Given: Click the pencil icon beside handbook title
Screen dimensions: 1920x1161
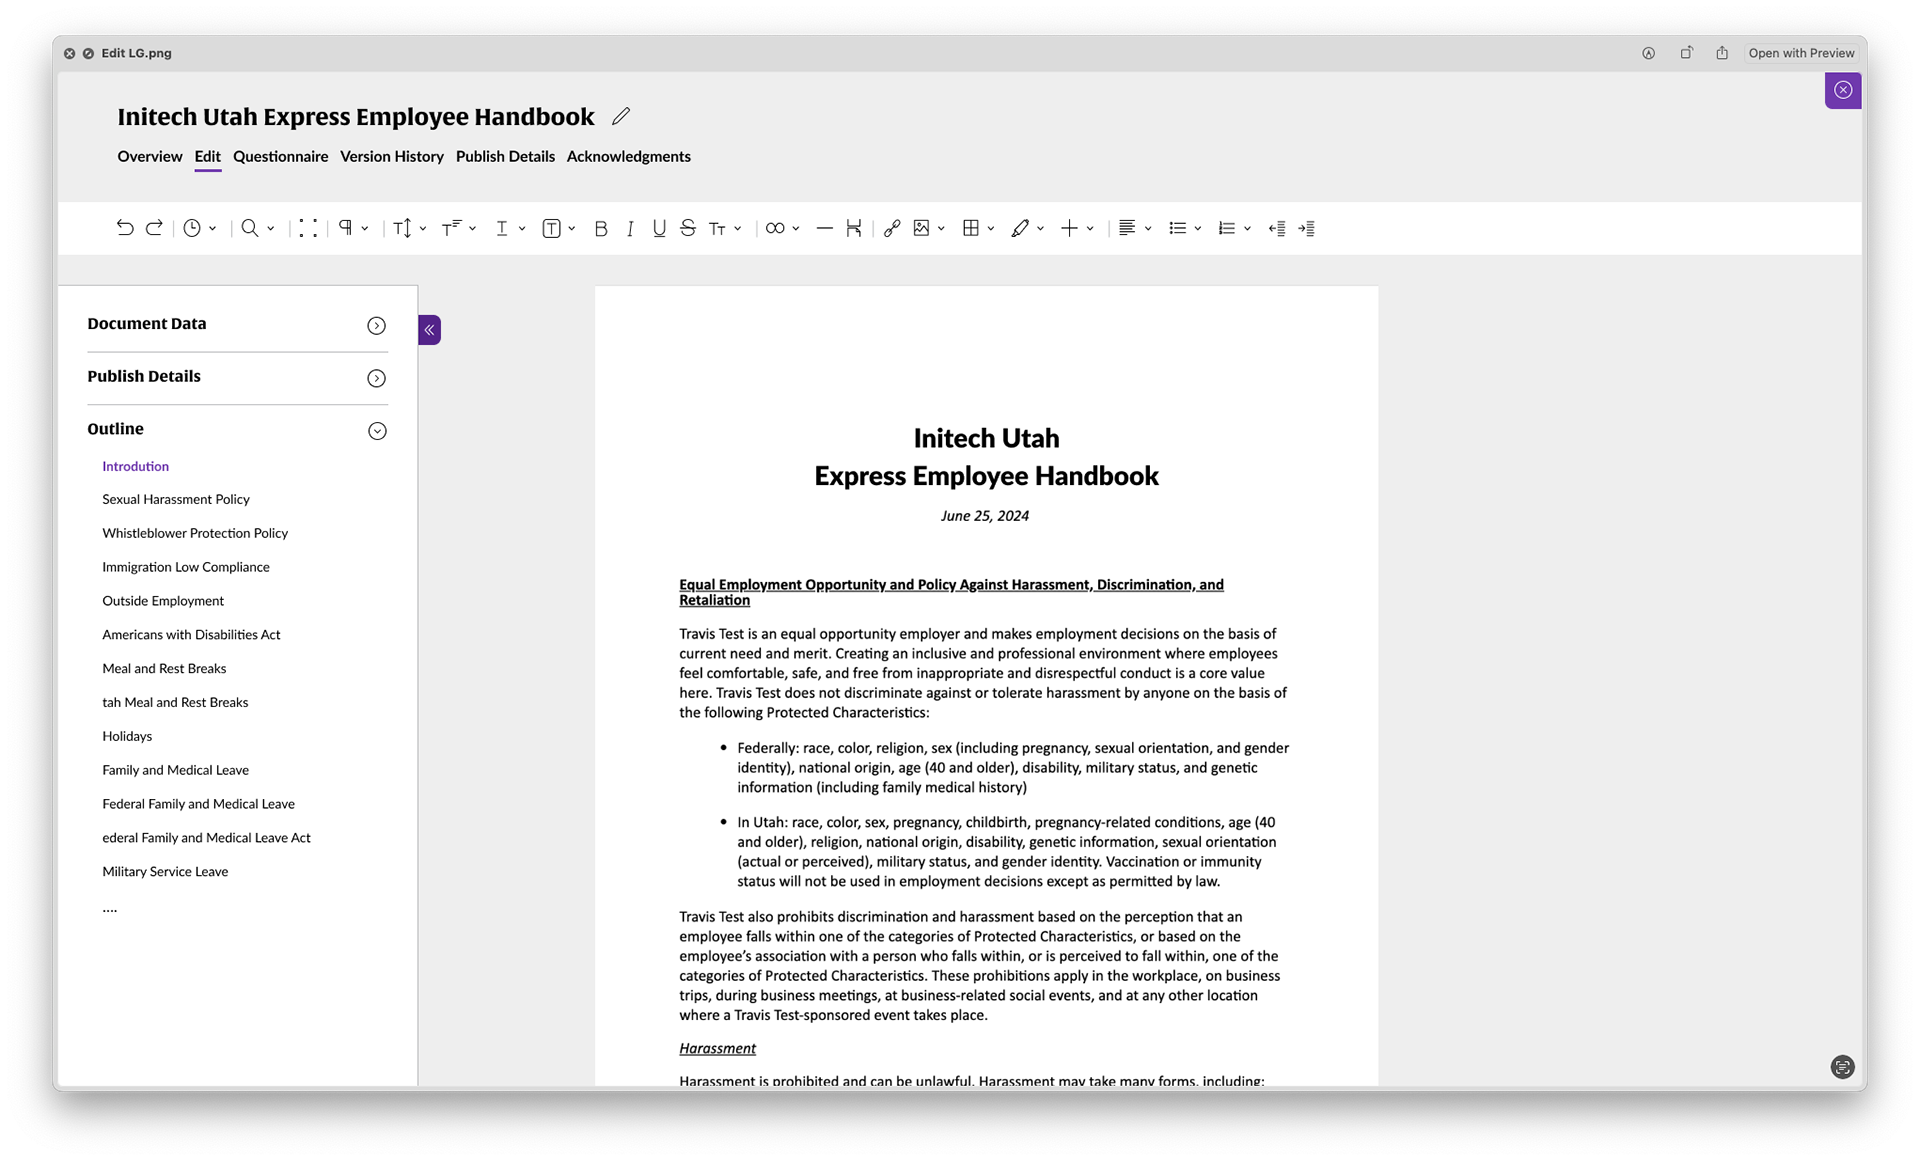Looking at the screenshot, I should tap(621, 117).
